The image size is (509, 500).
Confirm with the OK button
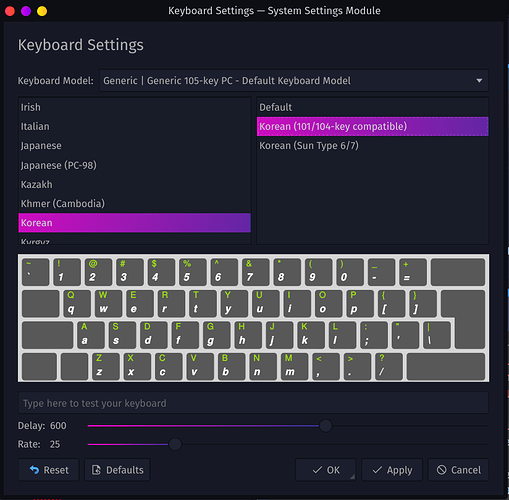point(326,470)
